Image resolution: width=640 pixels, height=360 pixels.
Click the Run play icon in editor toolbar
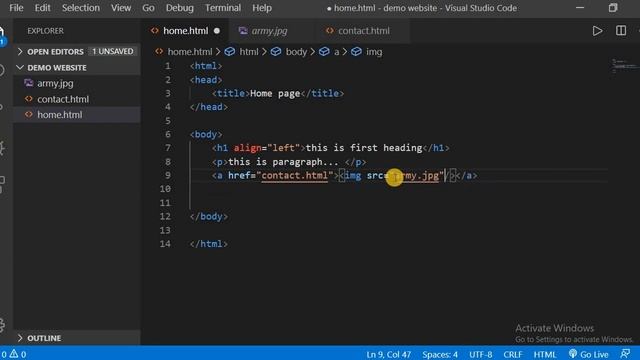pyautogui.click(x=597, y=31)
